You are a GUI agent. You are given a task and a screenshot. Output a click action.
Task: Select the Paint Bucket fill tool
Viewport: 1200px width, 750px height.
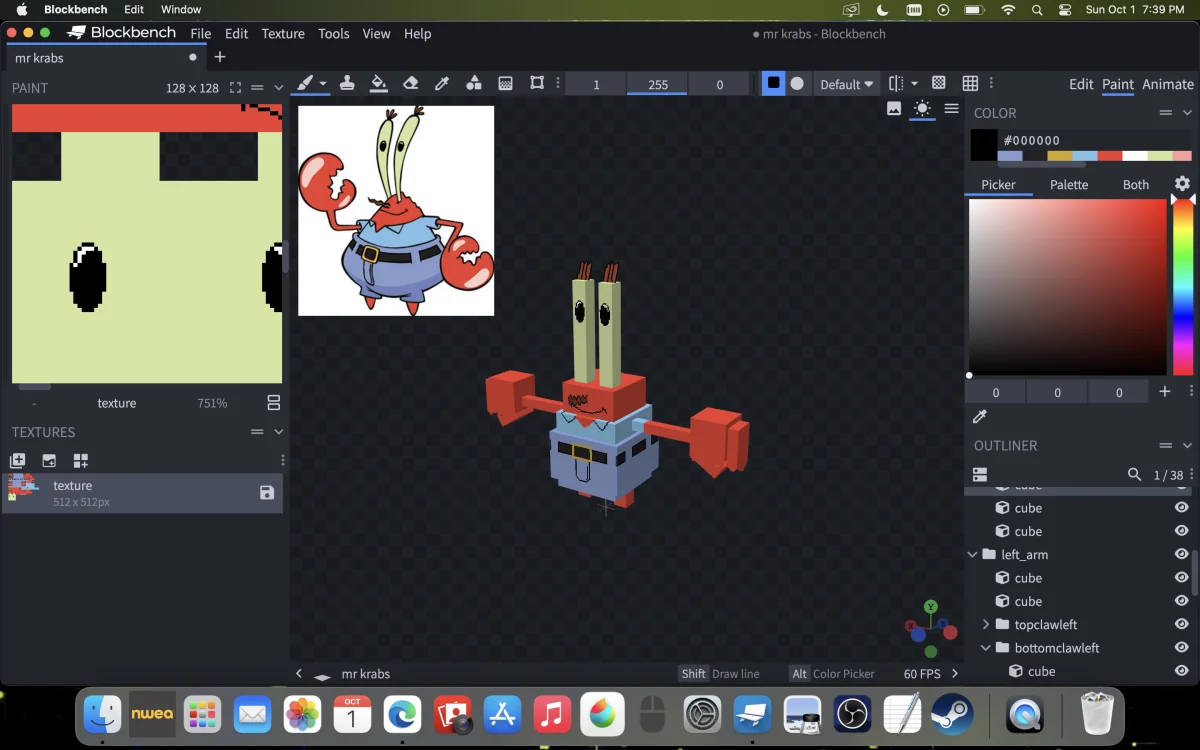tap(378, 83)
